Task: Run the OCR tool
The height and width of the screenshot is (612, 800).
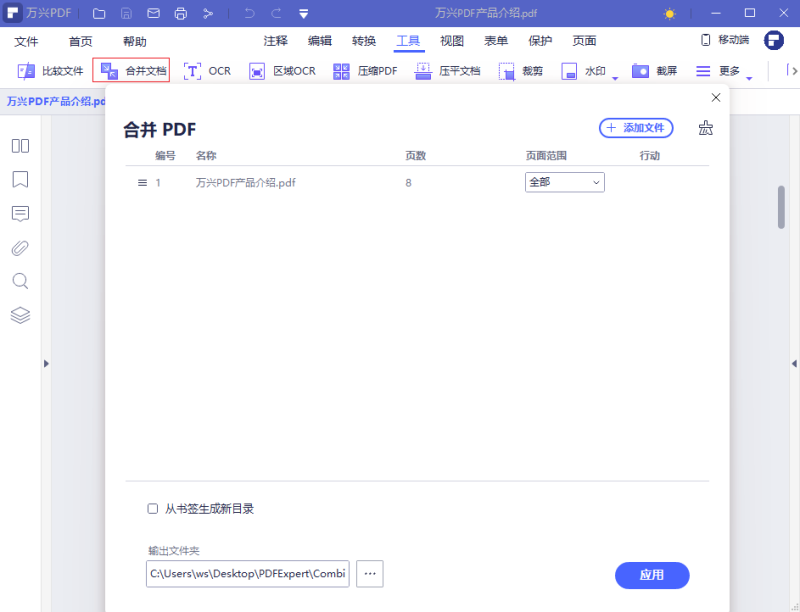Action: pyautogui.click(x=207, y=71)
